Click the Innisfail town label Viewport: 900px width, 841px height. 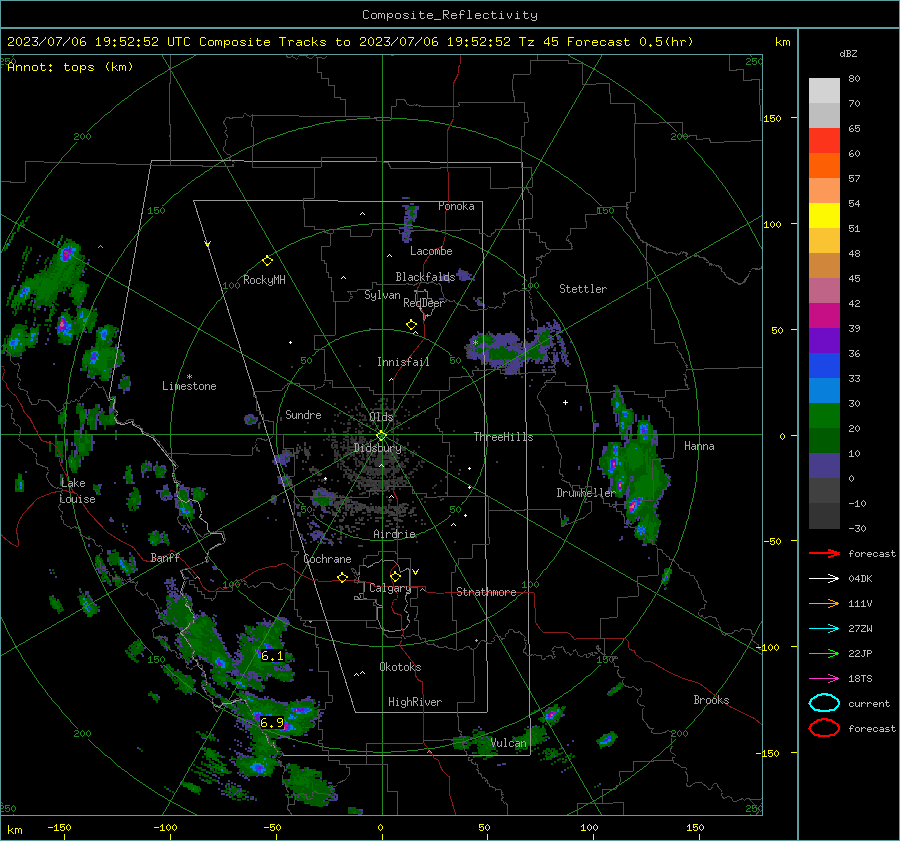click(403, 362)
